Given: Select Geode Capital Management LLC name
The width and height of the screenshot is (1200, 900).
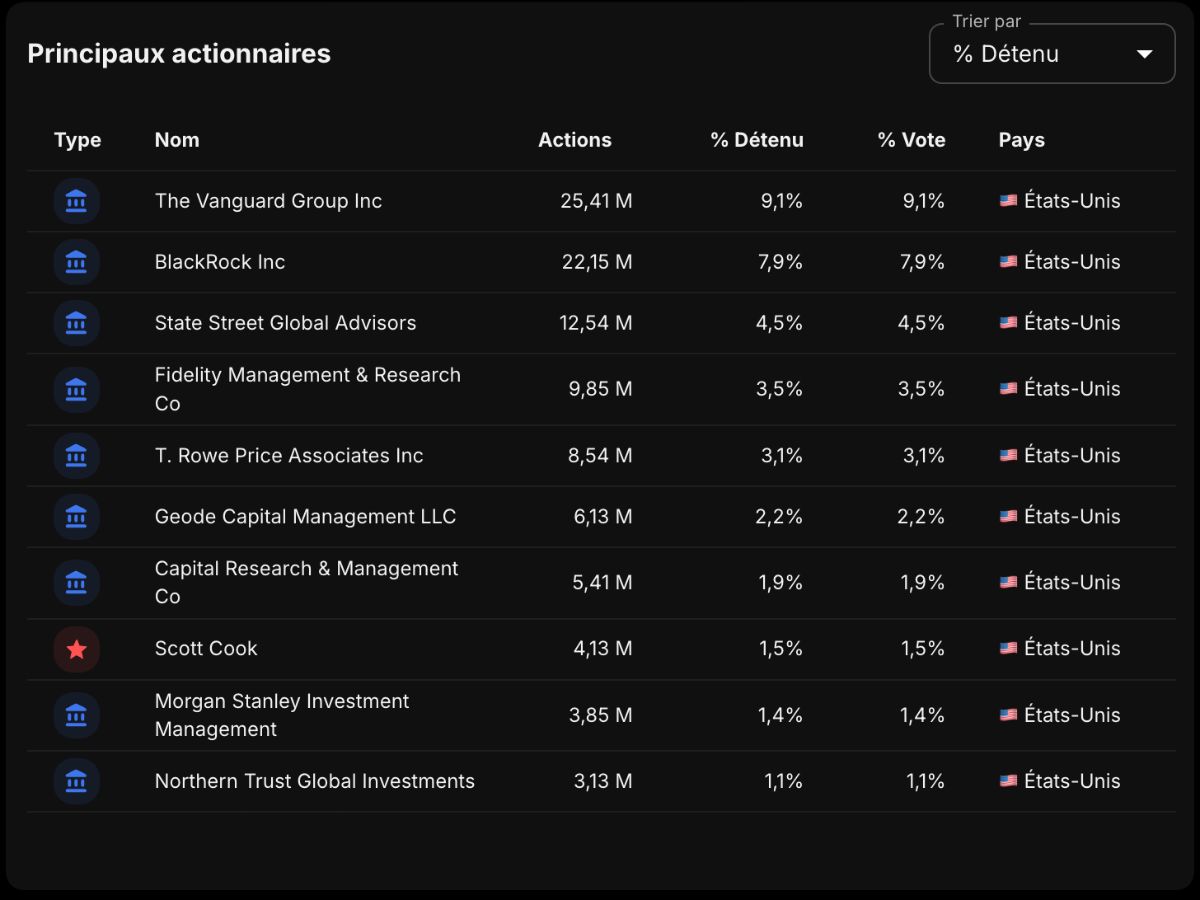Looking at the screenshot, I should pyautogui.click(x=305, y=517).
